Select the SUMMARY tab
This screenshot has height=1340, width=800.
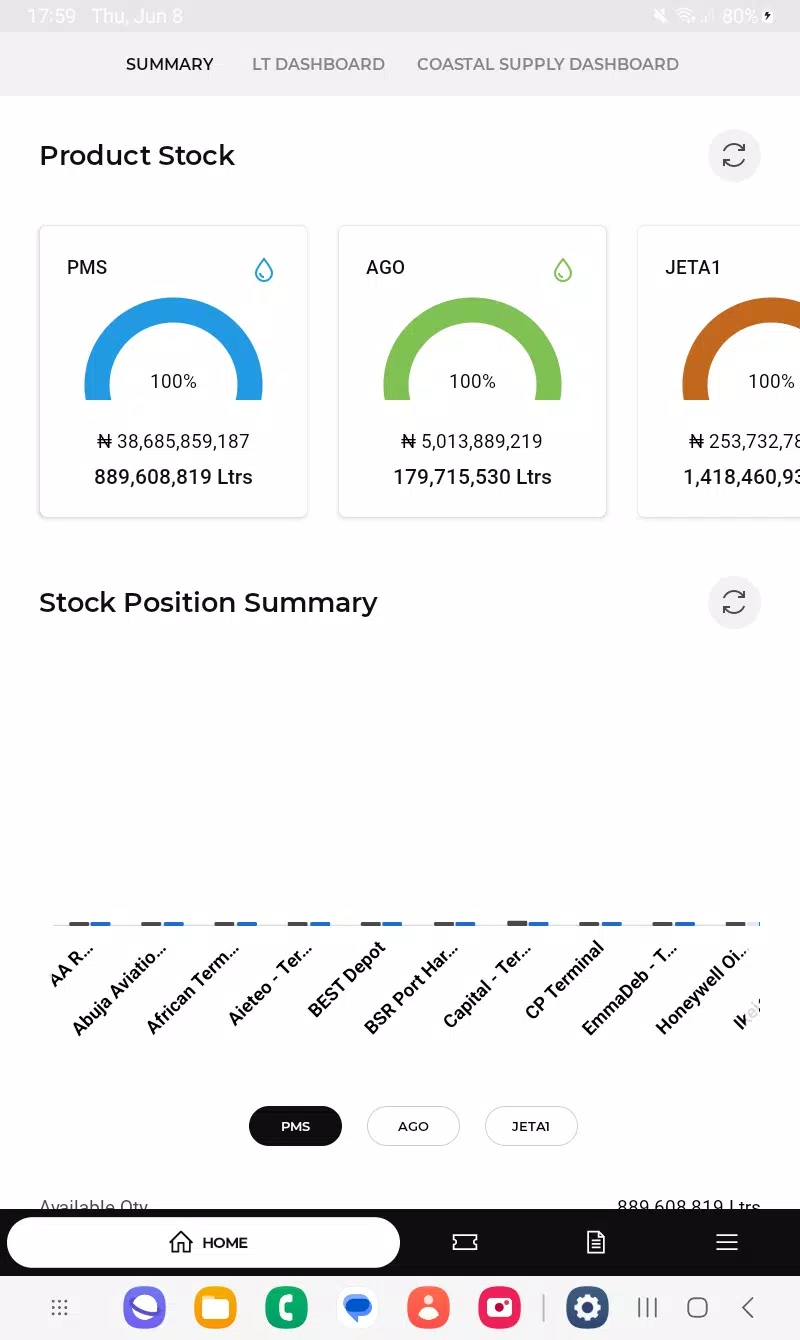(x=170, y=64)
